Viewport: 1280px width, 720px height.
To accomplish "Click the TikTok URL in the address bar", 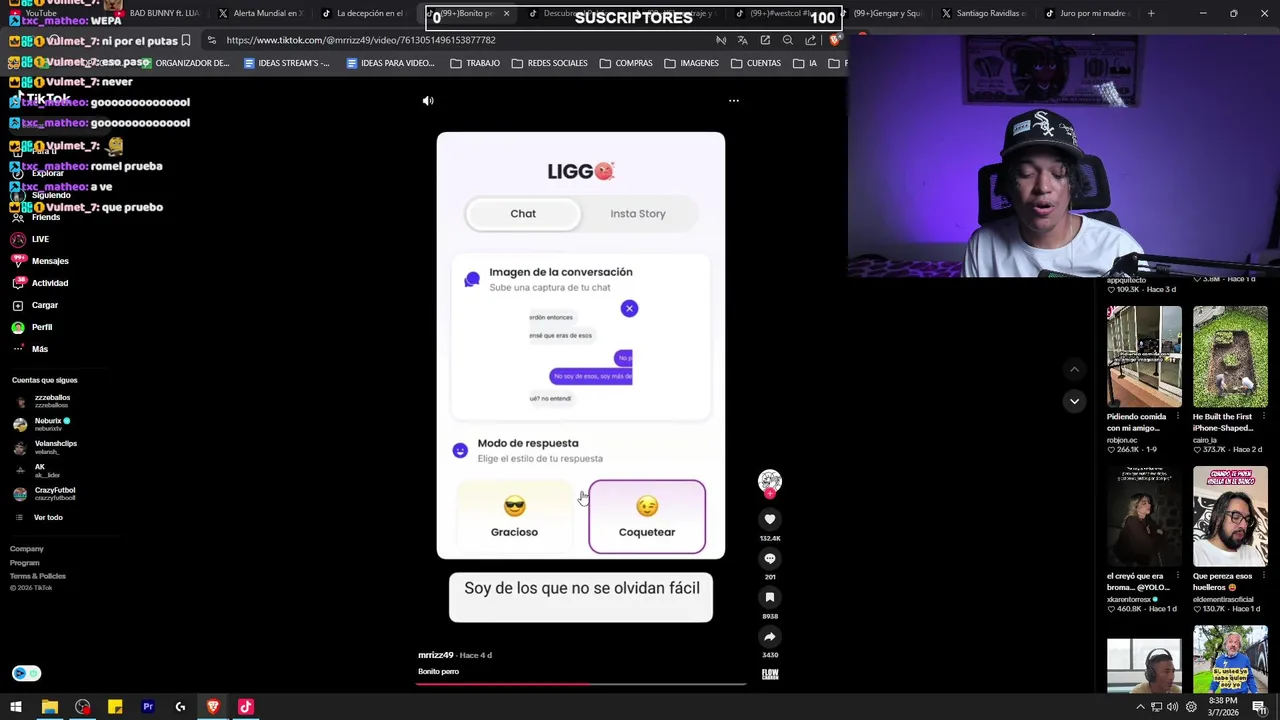I will point(360,40).
